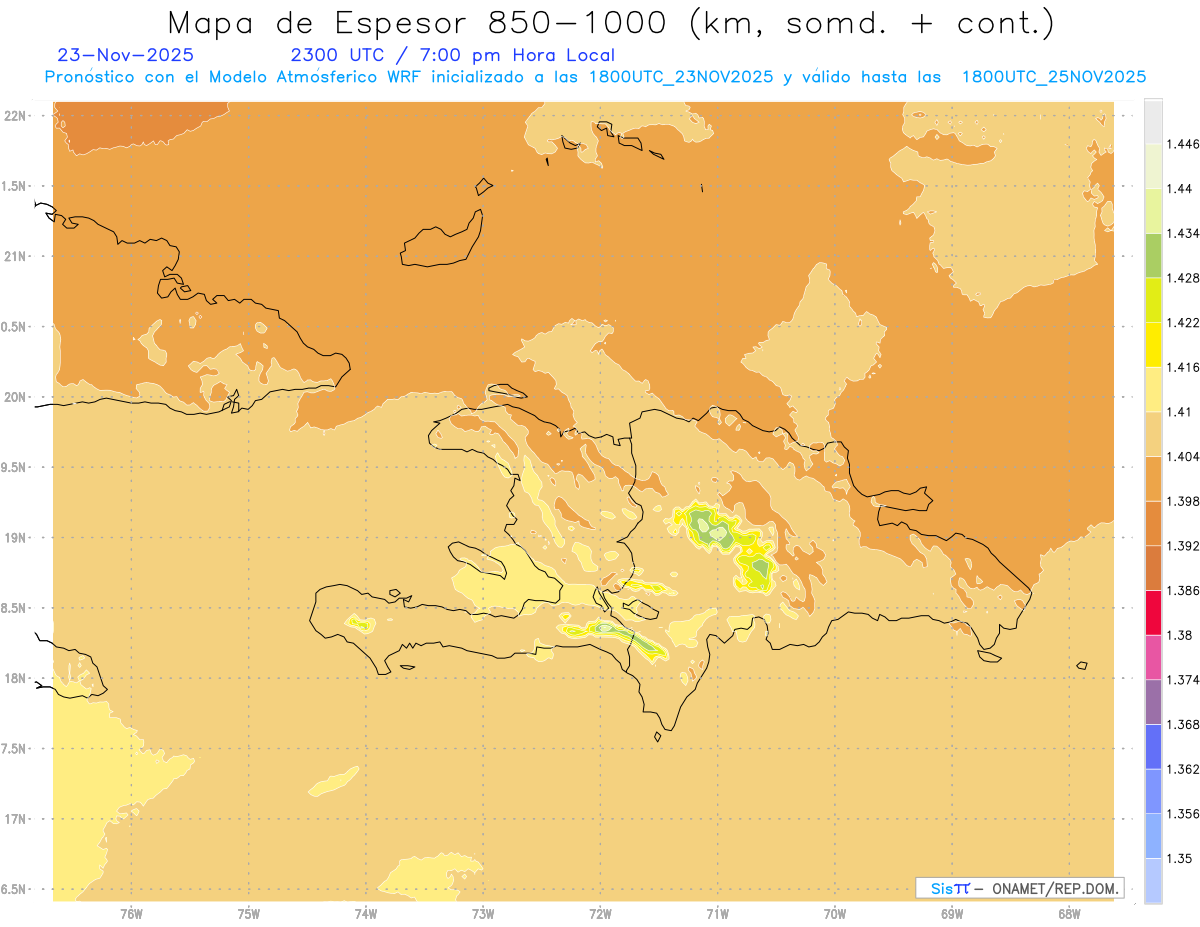This screenshot has width=1200, height=927.
Task: Click the legend value 1.38
Action: point(1181,635)
